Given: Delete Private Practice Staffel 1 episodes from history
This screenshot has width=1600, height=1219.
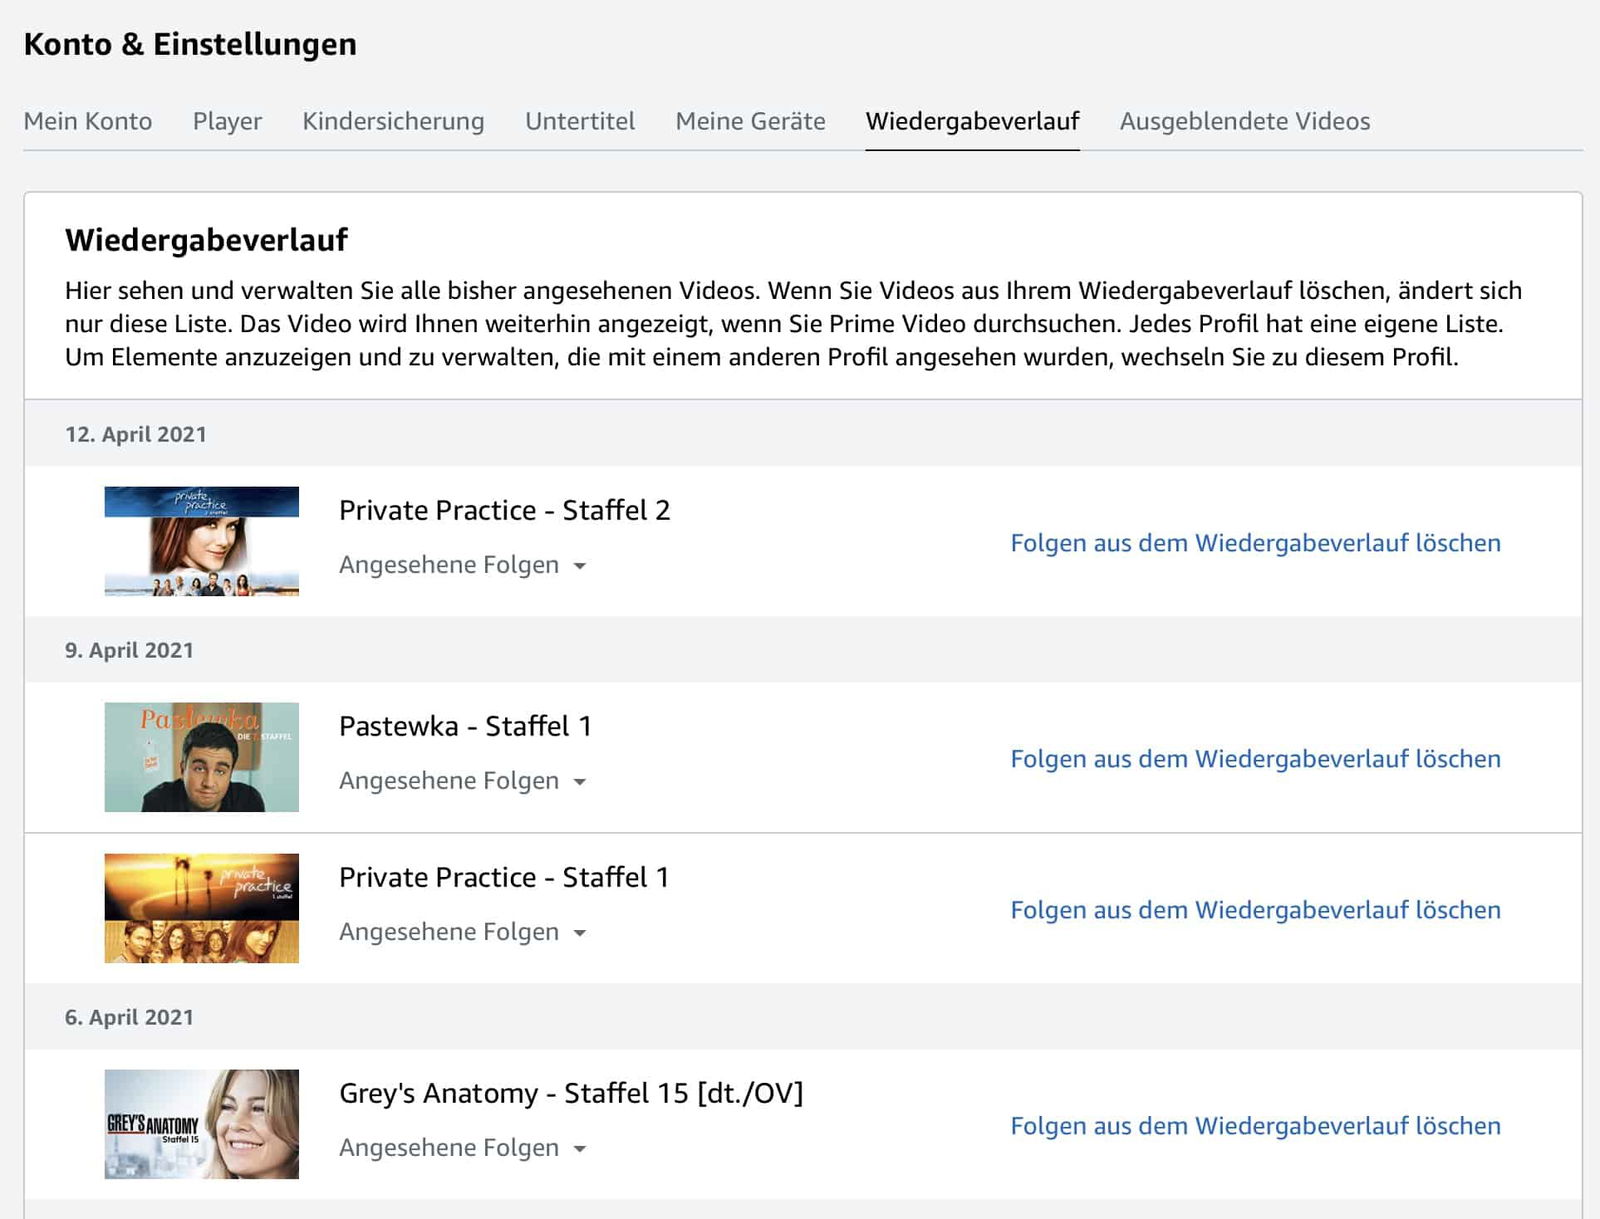Looking at the screenshot, I should click(1255, 910).
